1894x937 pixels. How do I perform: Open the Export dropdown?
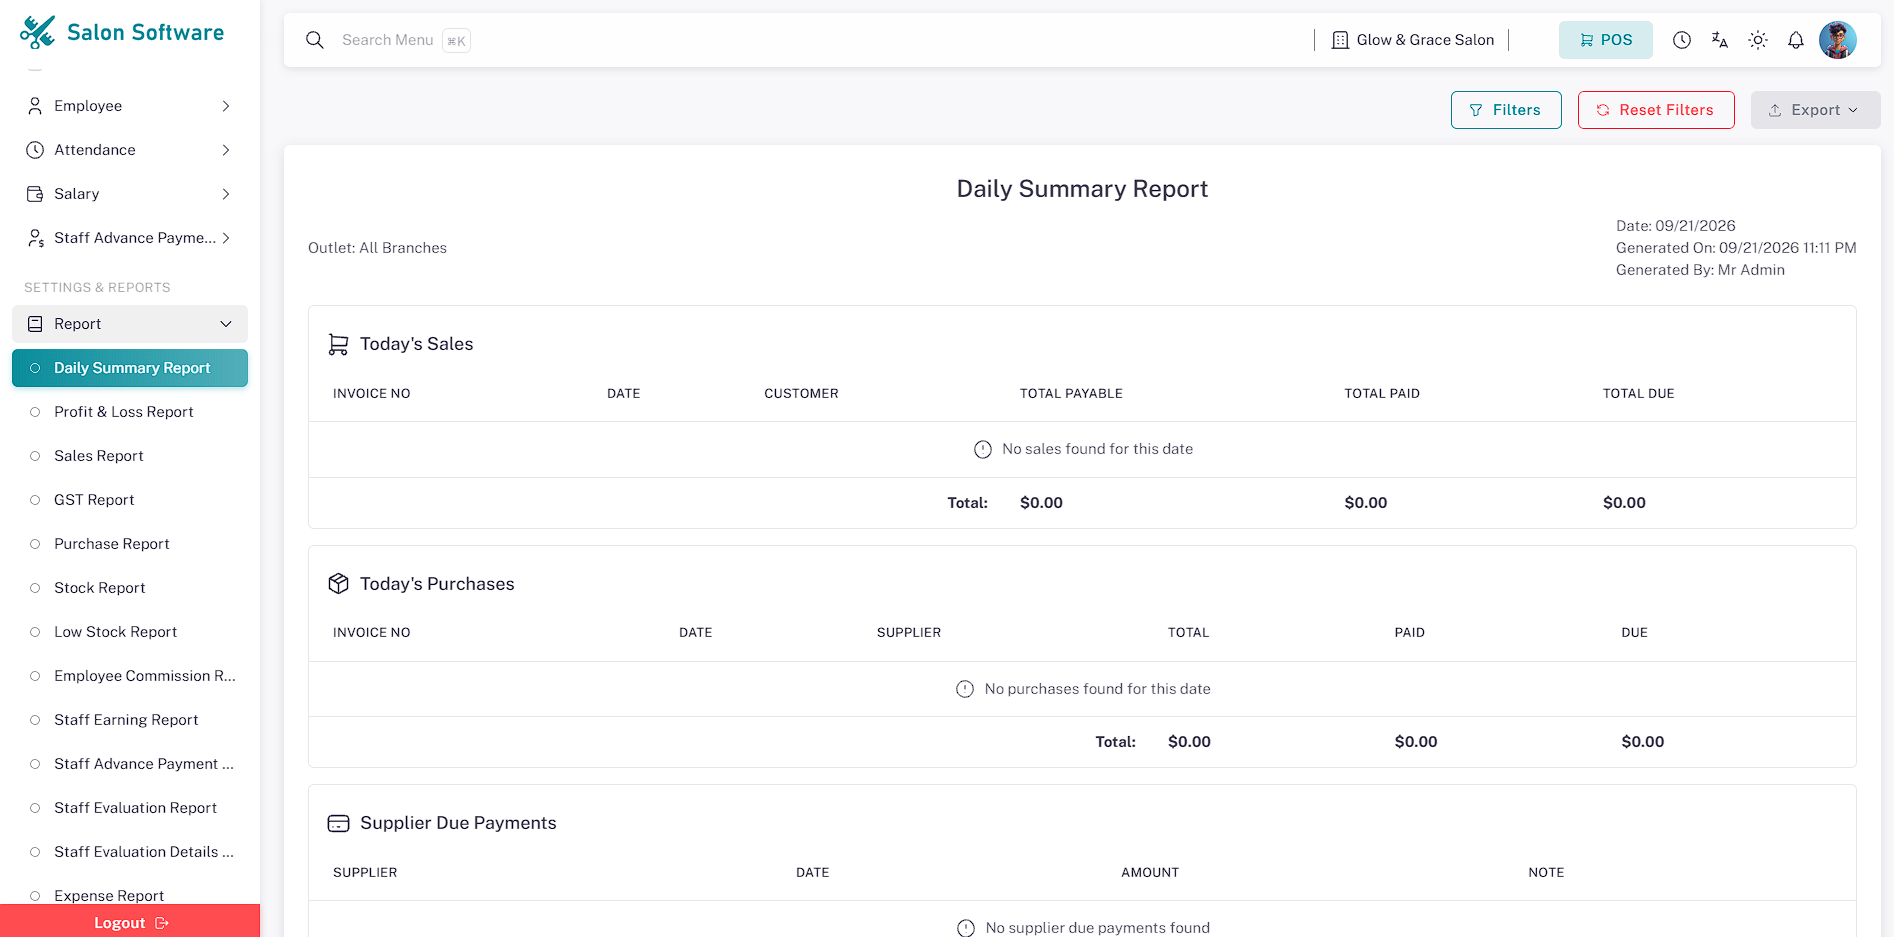pos(1815,110)
